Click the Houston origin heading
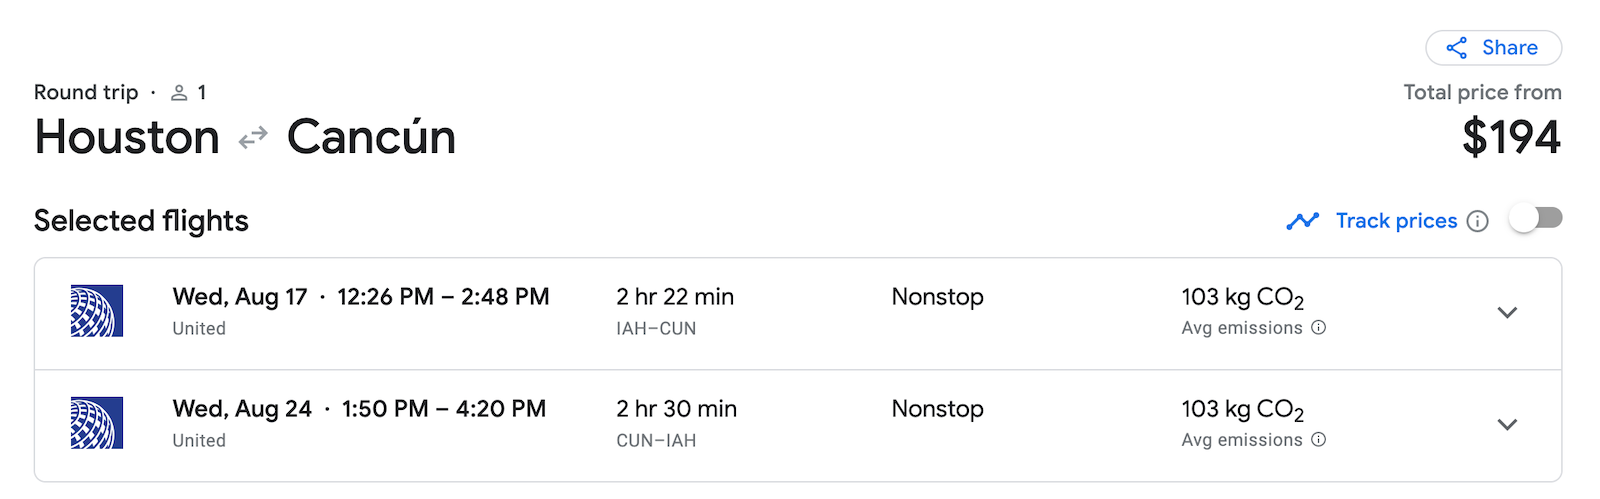The width and height of the screenshot is (1600, 499). (x=127, y=137)
